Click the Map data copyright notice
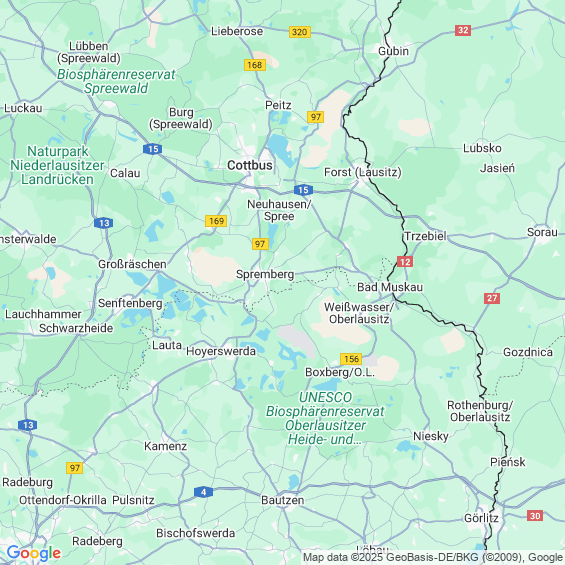Viewport: 565px width, 565px height. pyautogui.click(x=433, y=557)
